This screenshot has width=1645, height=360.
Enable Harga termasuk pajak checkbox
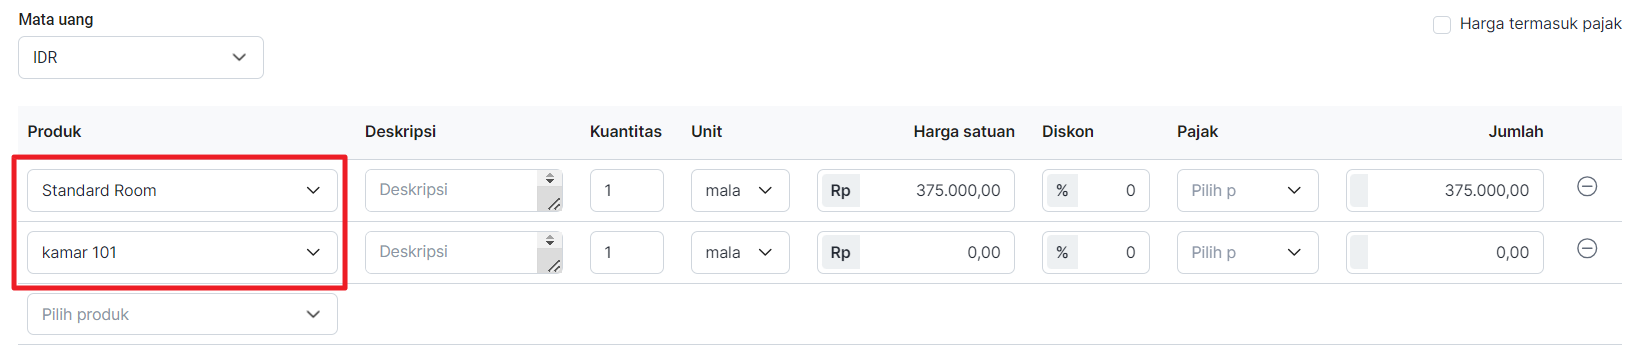point(1442,24)
